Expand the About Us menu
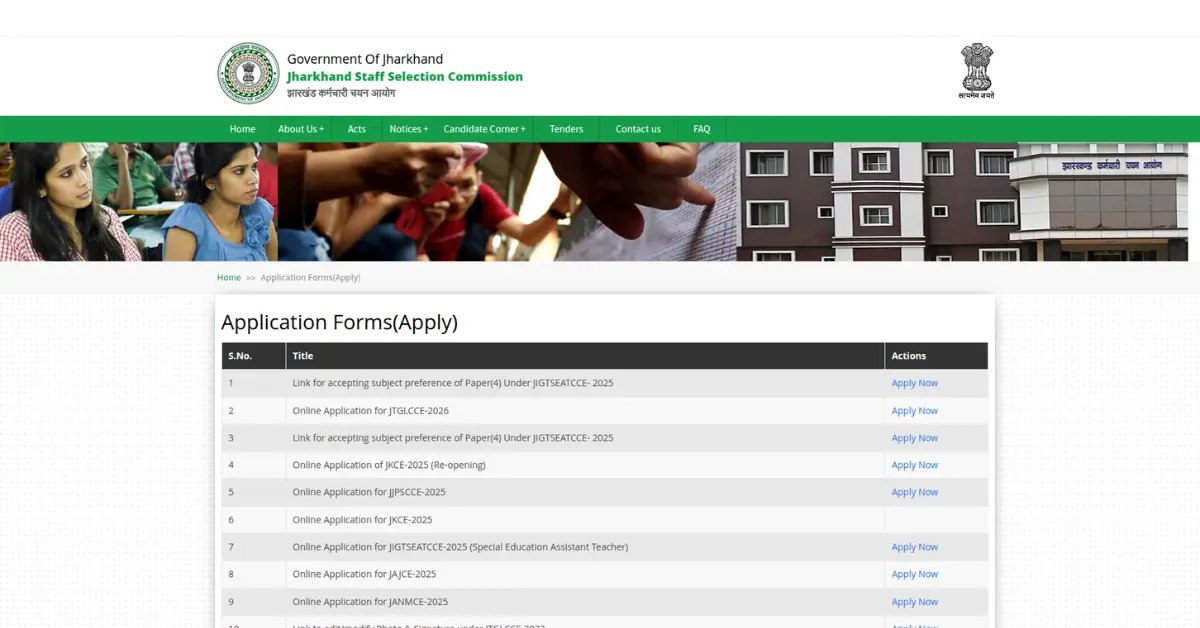Screen dimensions: 1200x628 tap(301, 129)
